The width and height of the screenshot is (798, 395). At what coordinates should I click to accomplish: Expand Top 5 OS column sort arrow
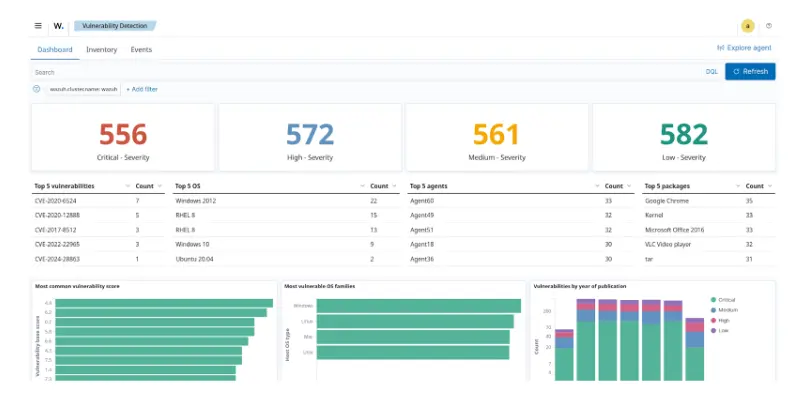362,186
